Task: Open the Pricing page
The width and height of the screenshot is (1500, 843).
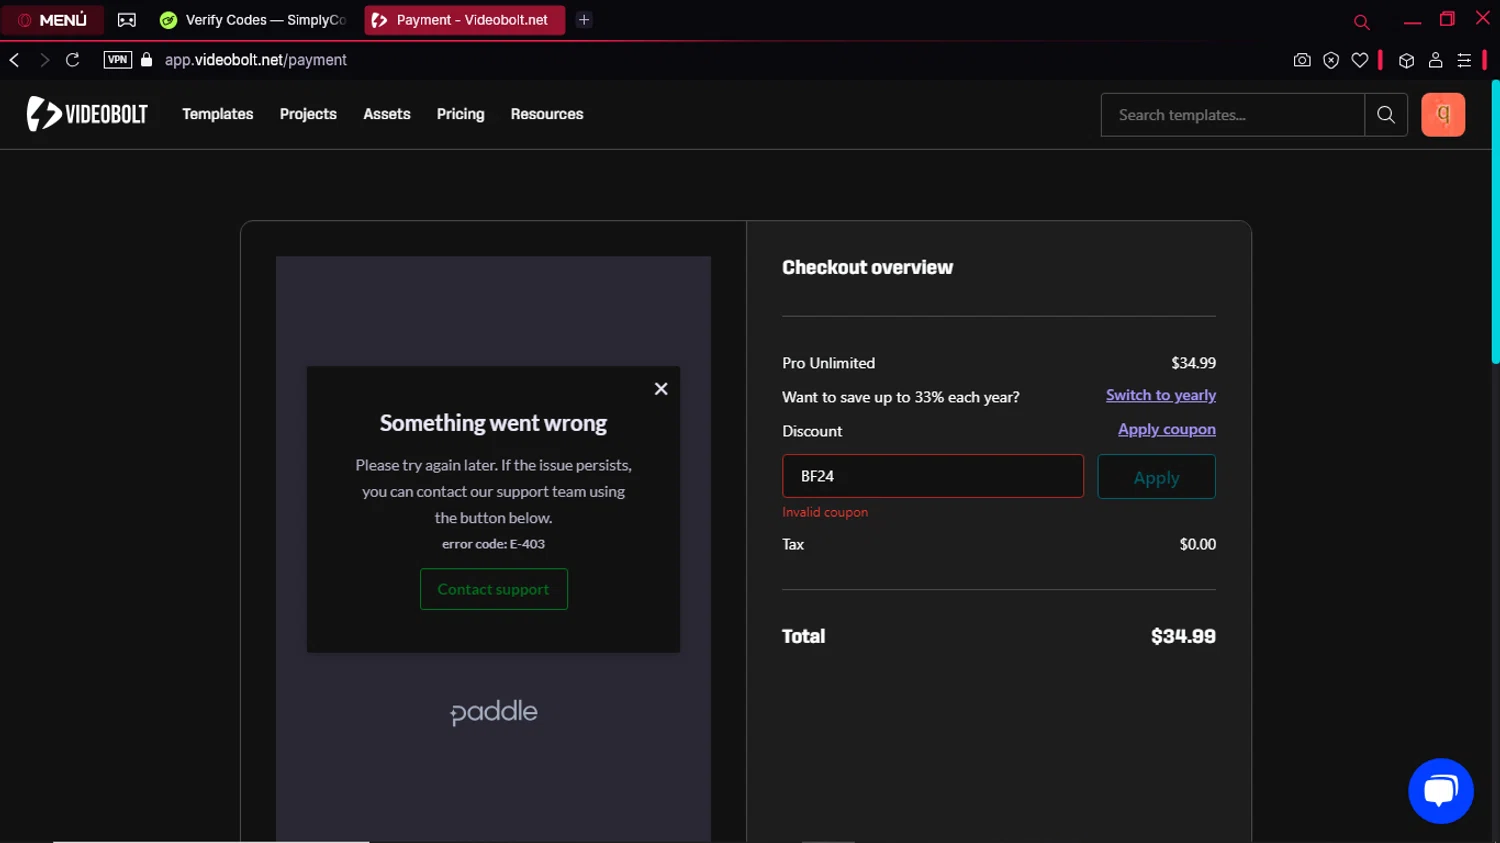Action: pos(460,114)
